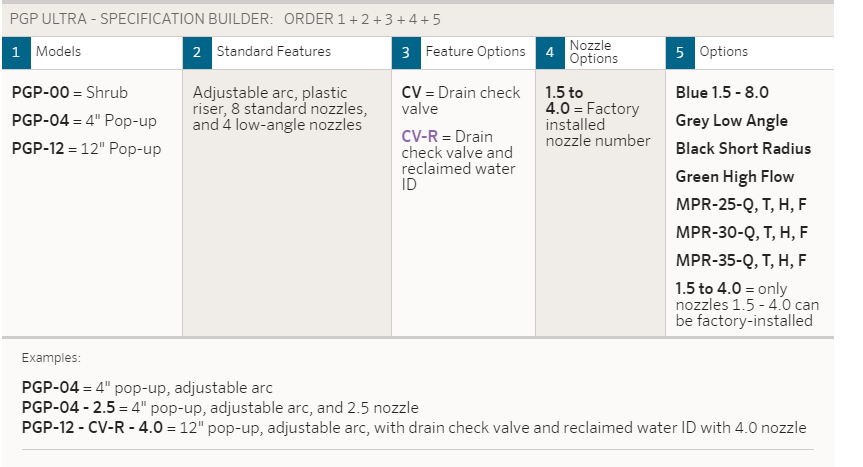Select the Grey Low Angle option

click(x=731, y=120)
